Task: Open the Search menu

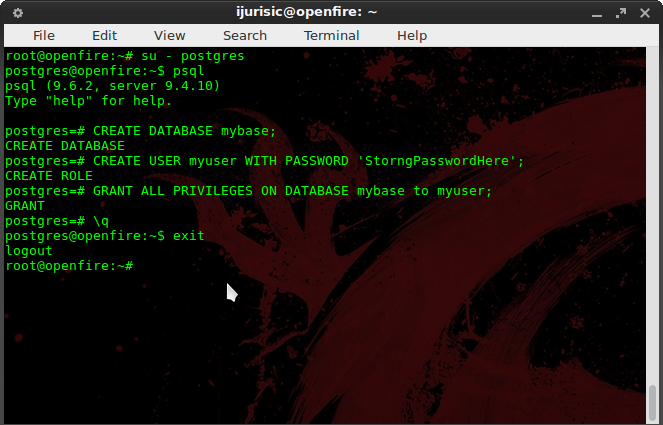Action: [x=245, y=36]
